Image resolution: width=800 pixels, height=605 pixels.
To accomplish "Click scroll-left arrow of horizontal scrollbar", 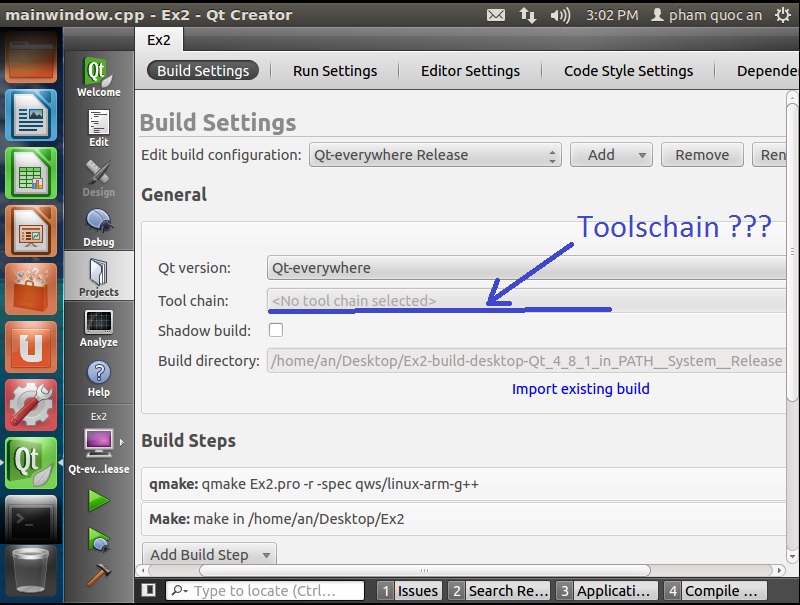I will click(143, 570).
